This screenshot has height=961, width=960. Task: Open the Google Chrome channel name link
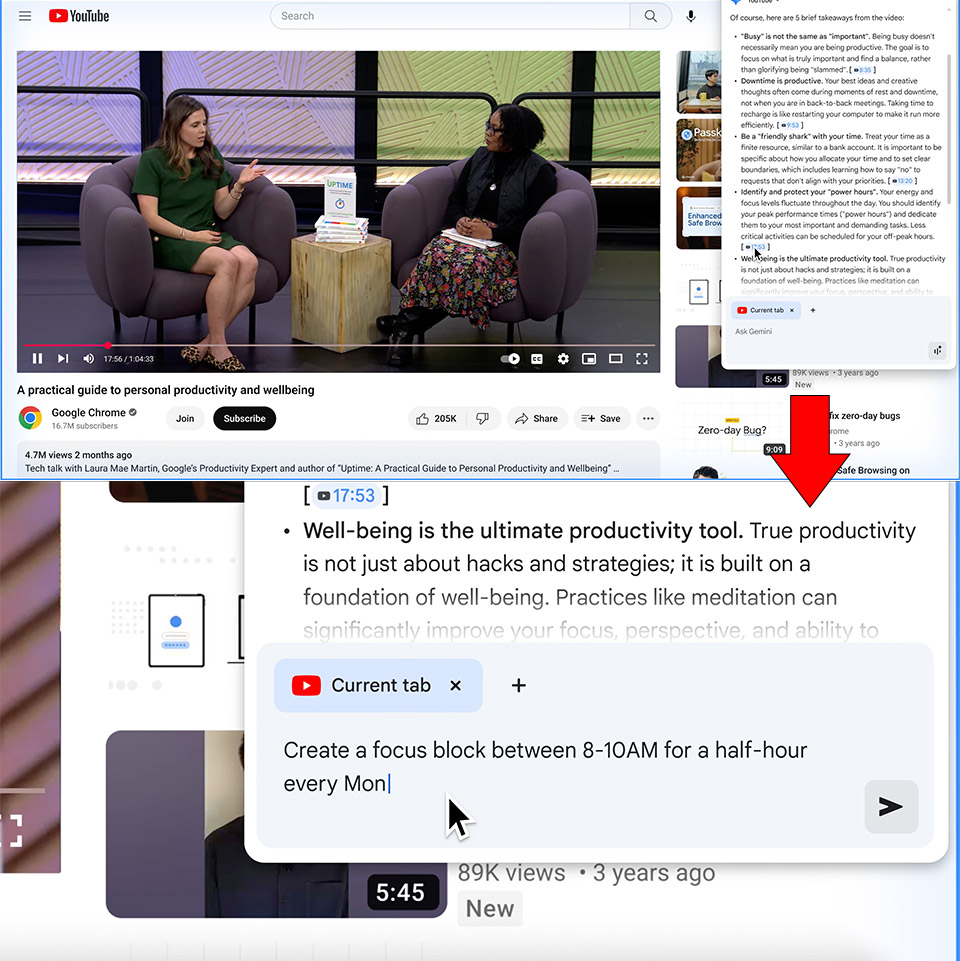88,412
